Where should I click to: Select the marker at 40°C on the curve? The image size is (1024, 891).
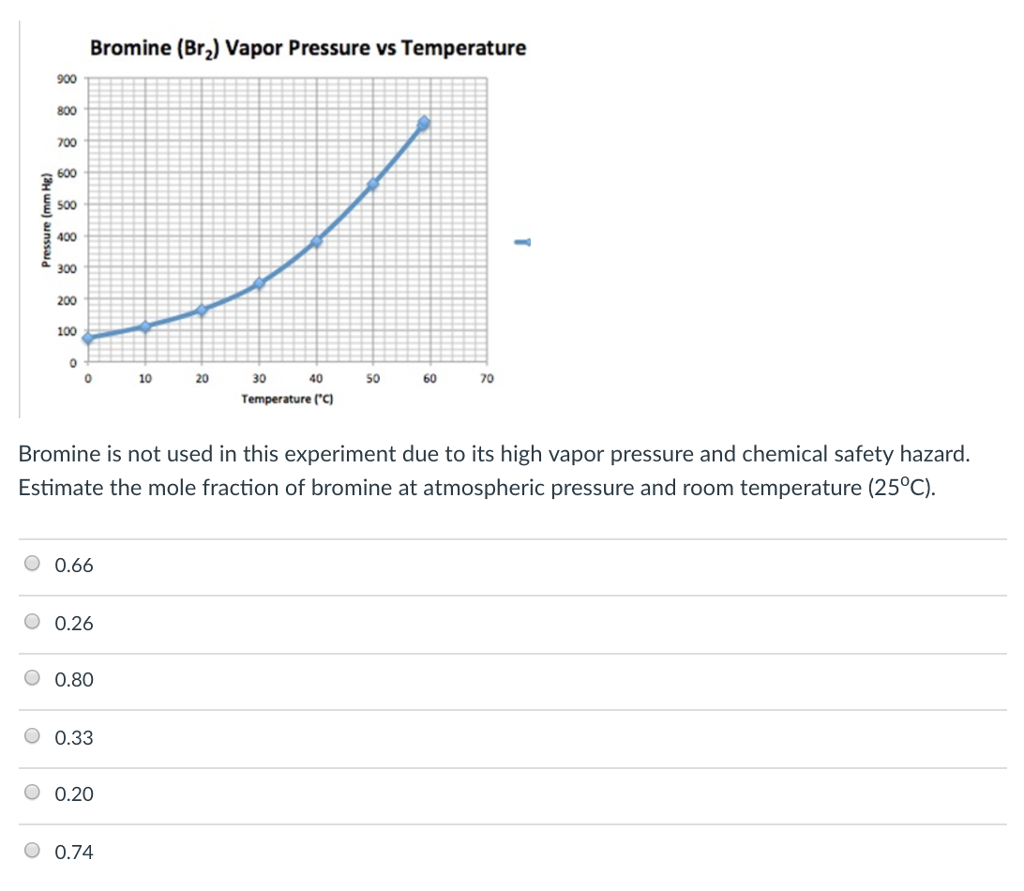tap(316, 240)
